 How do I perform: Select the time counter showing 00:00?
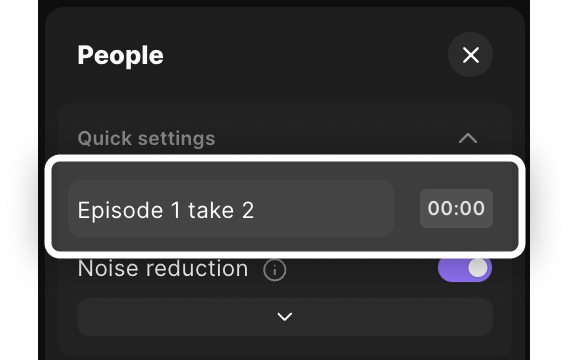coord(456,208)
